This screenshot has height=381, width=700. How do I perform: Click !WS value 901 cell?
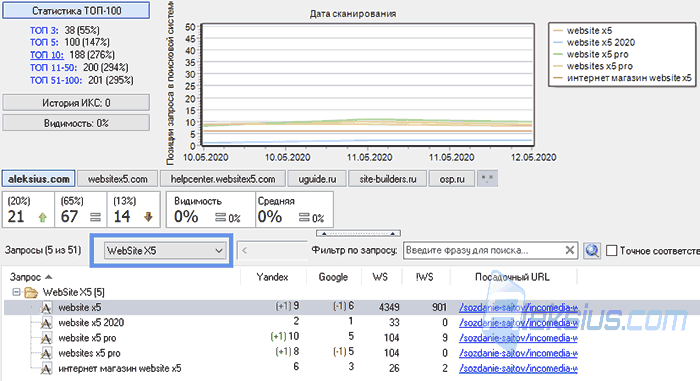tap(439, 307)
